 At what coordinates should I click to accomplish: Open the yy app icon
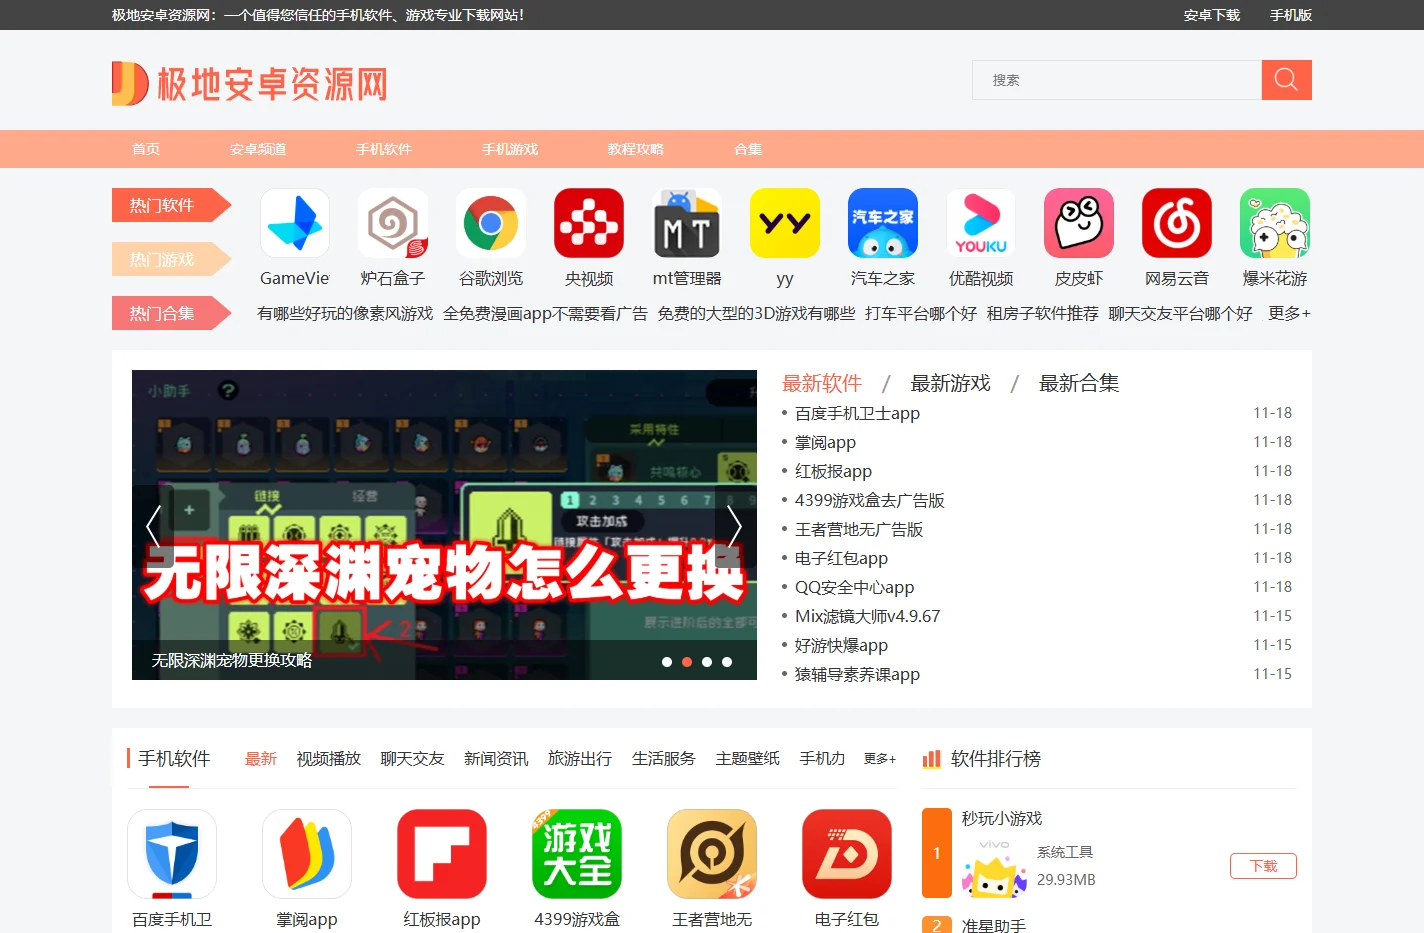pos(785,223)
